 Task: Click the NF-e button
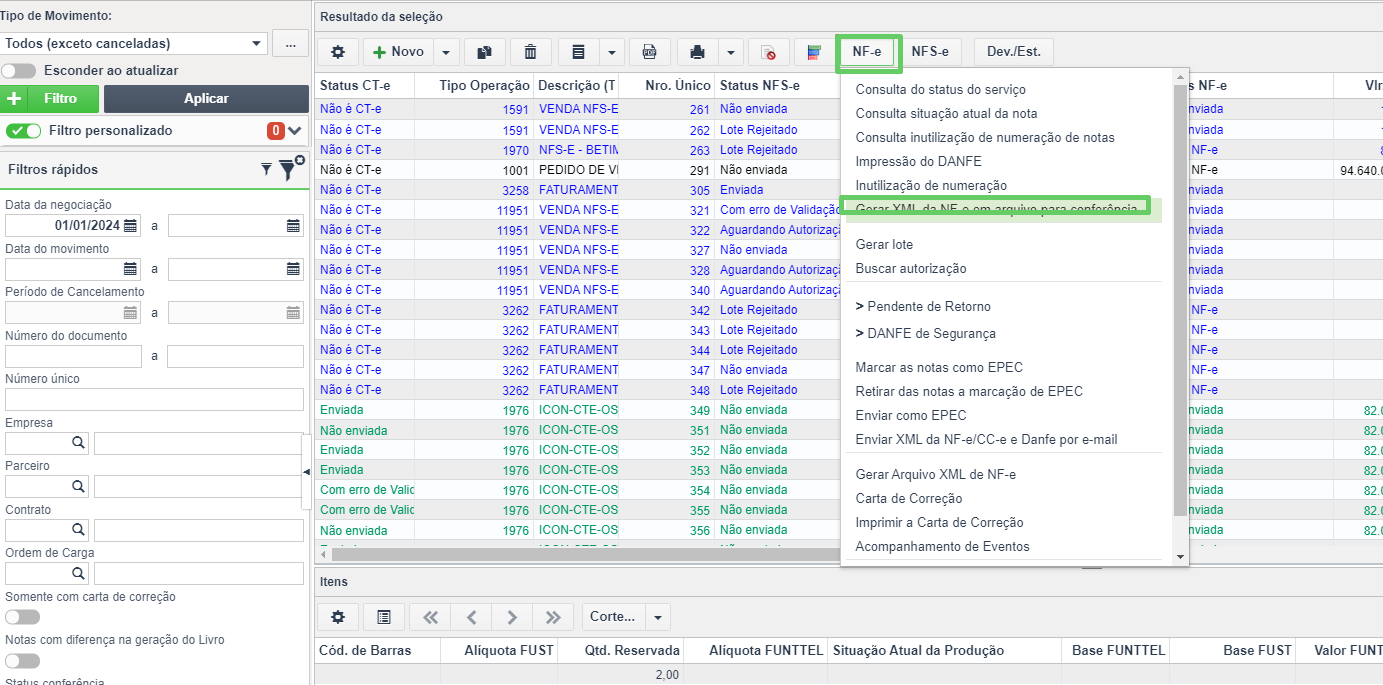[867, 52]
